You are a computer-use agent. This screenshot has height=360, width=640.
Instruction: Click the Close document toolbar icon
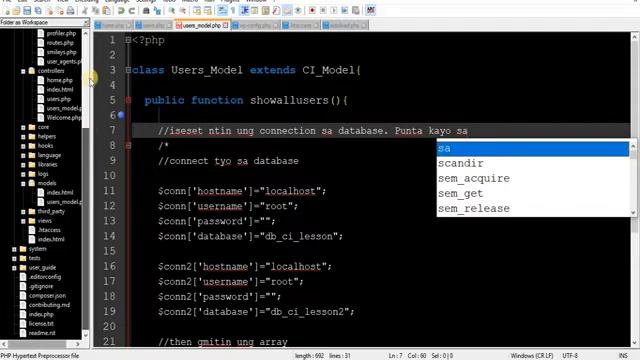[x=49, y=11]
